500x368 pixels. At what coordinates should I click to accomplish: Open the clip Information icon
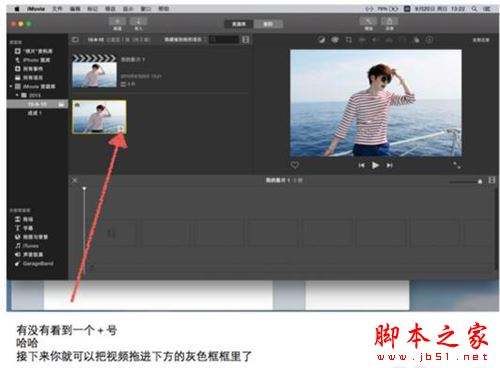point(430,40)
